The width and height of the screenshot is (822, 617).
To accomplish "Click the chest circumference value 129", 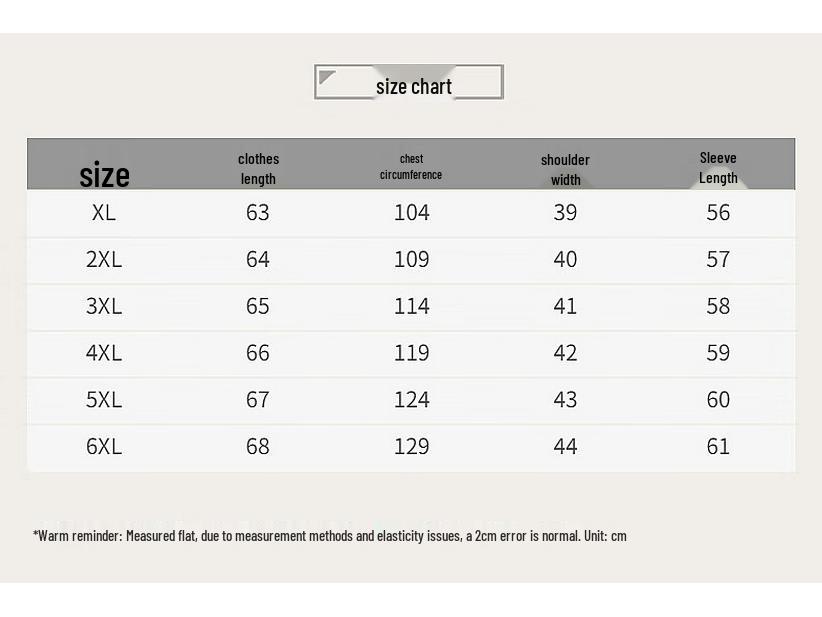I will [x=411, y=446].
